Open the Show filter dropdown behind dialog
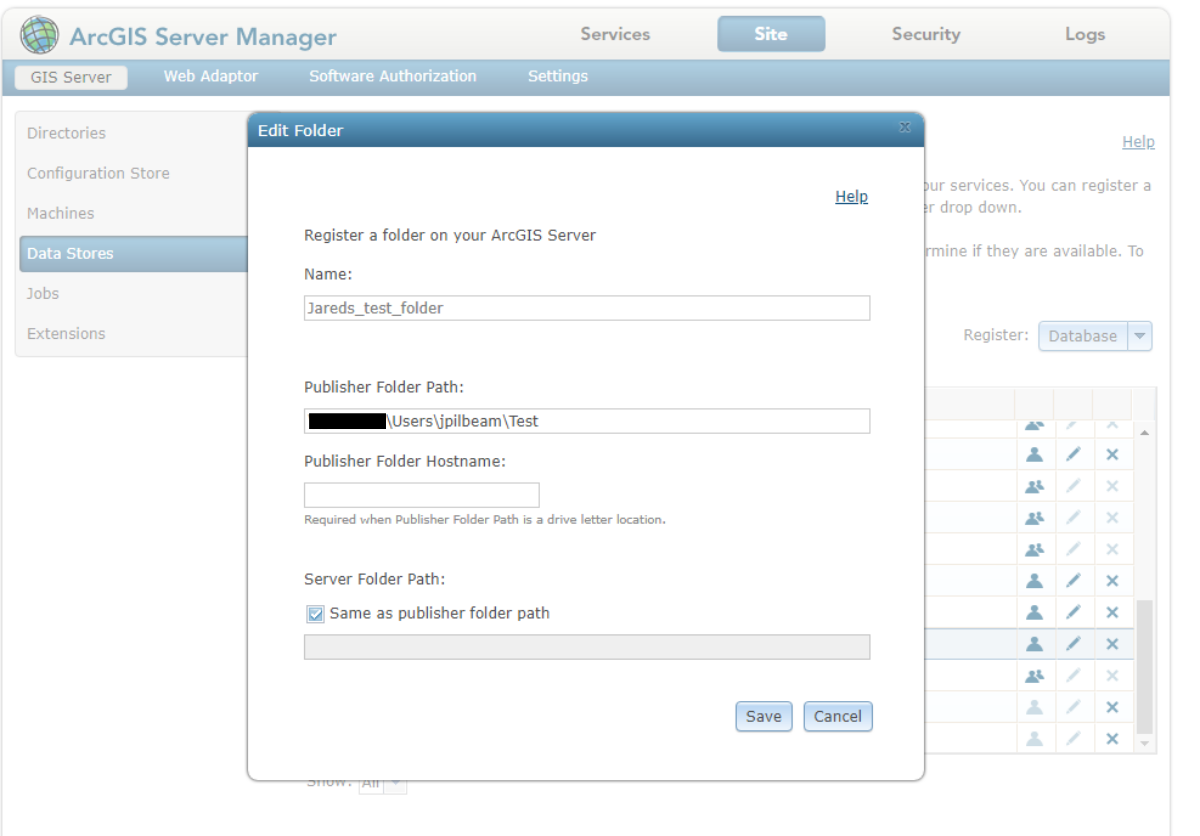 point(396,783)
